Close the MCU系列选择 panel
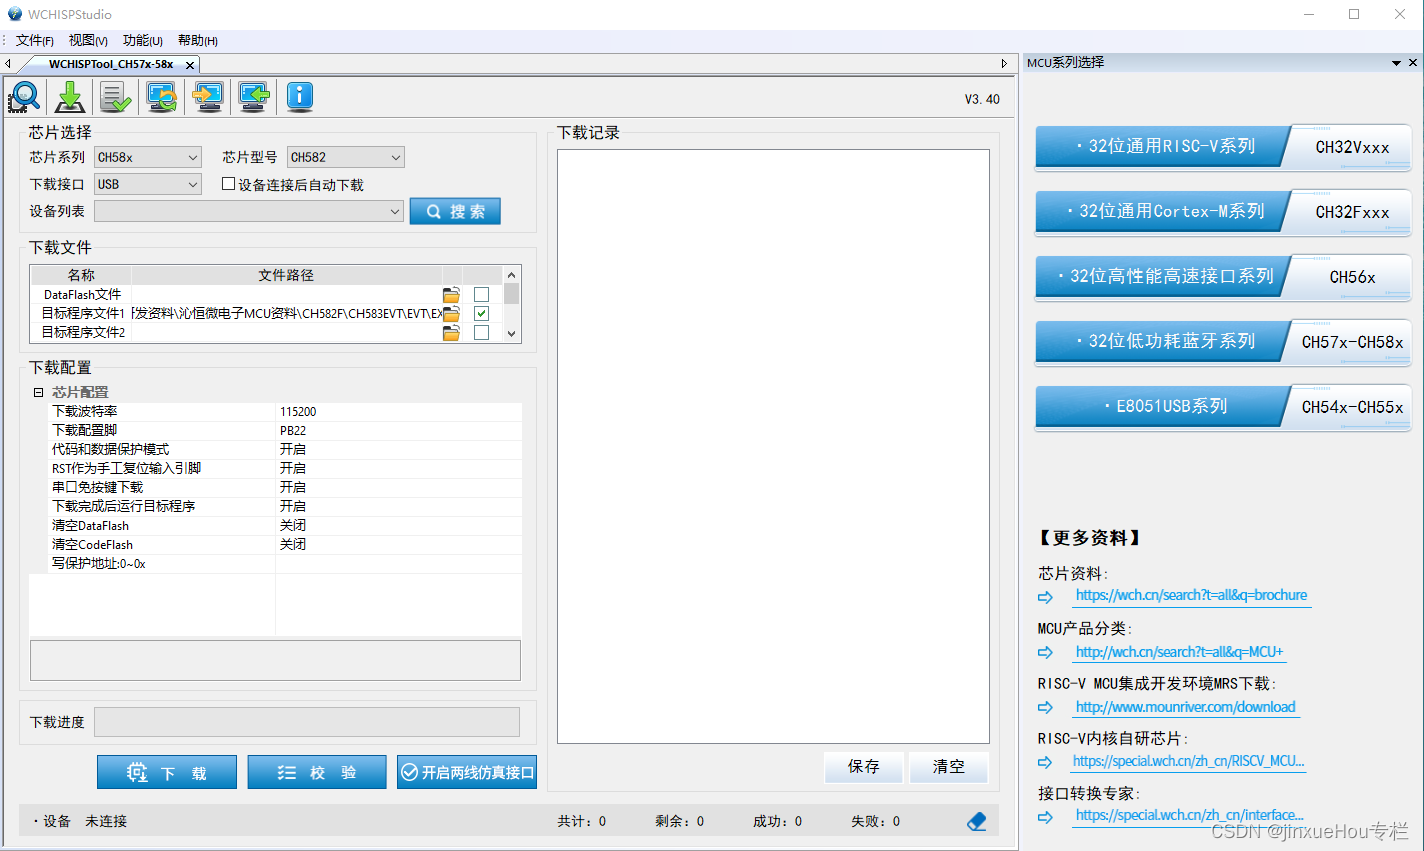1424x851 pixels. coord(1413,62)
